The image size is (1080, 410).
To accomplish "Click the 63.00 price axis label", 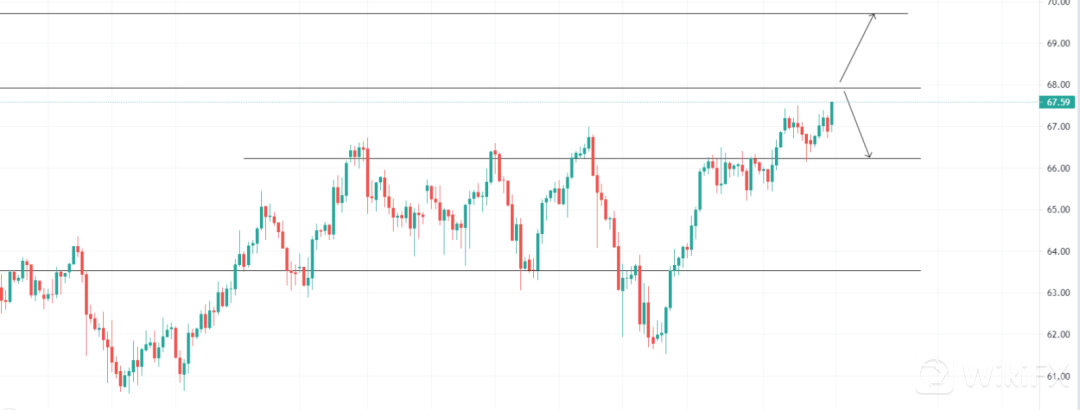I will [1060, 293].
